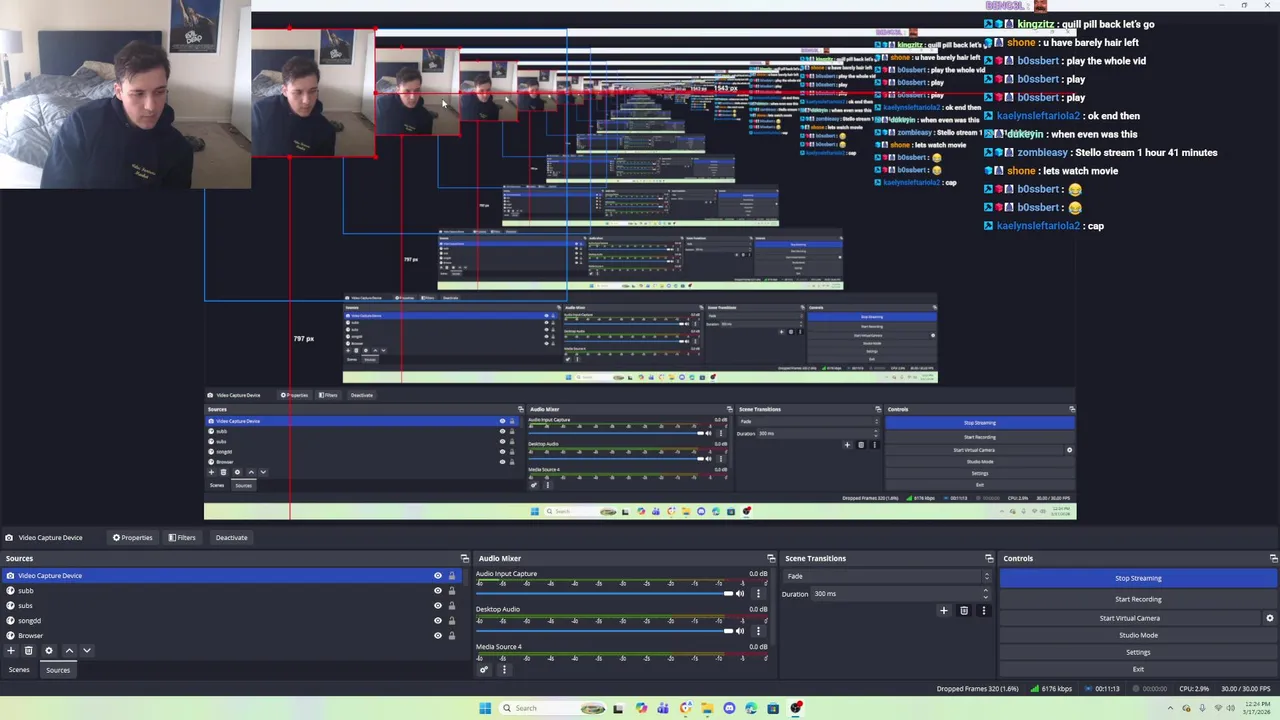Pop out the Sources dock icon

coord(464,558)
